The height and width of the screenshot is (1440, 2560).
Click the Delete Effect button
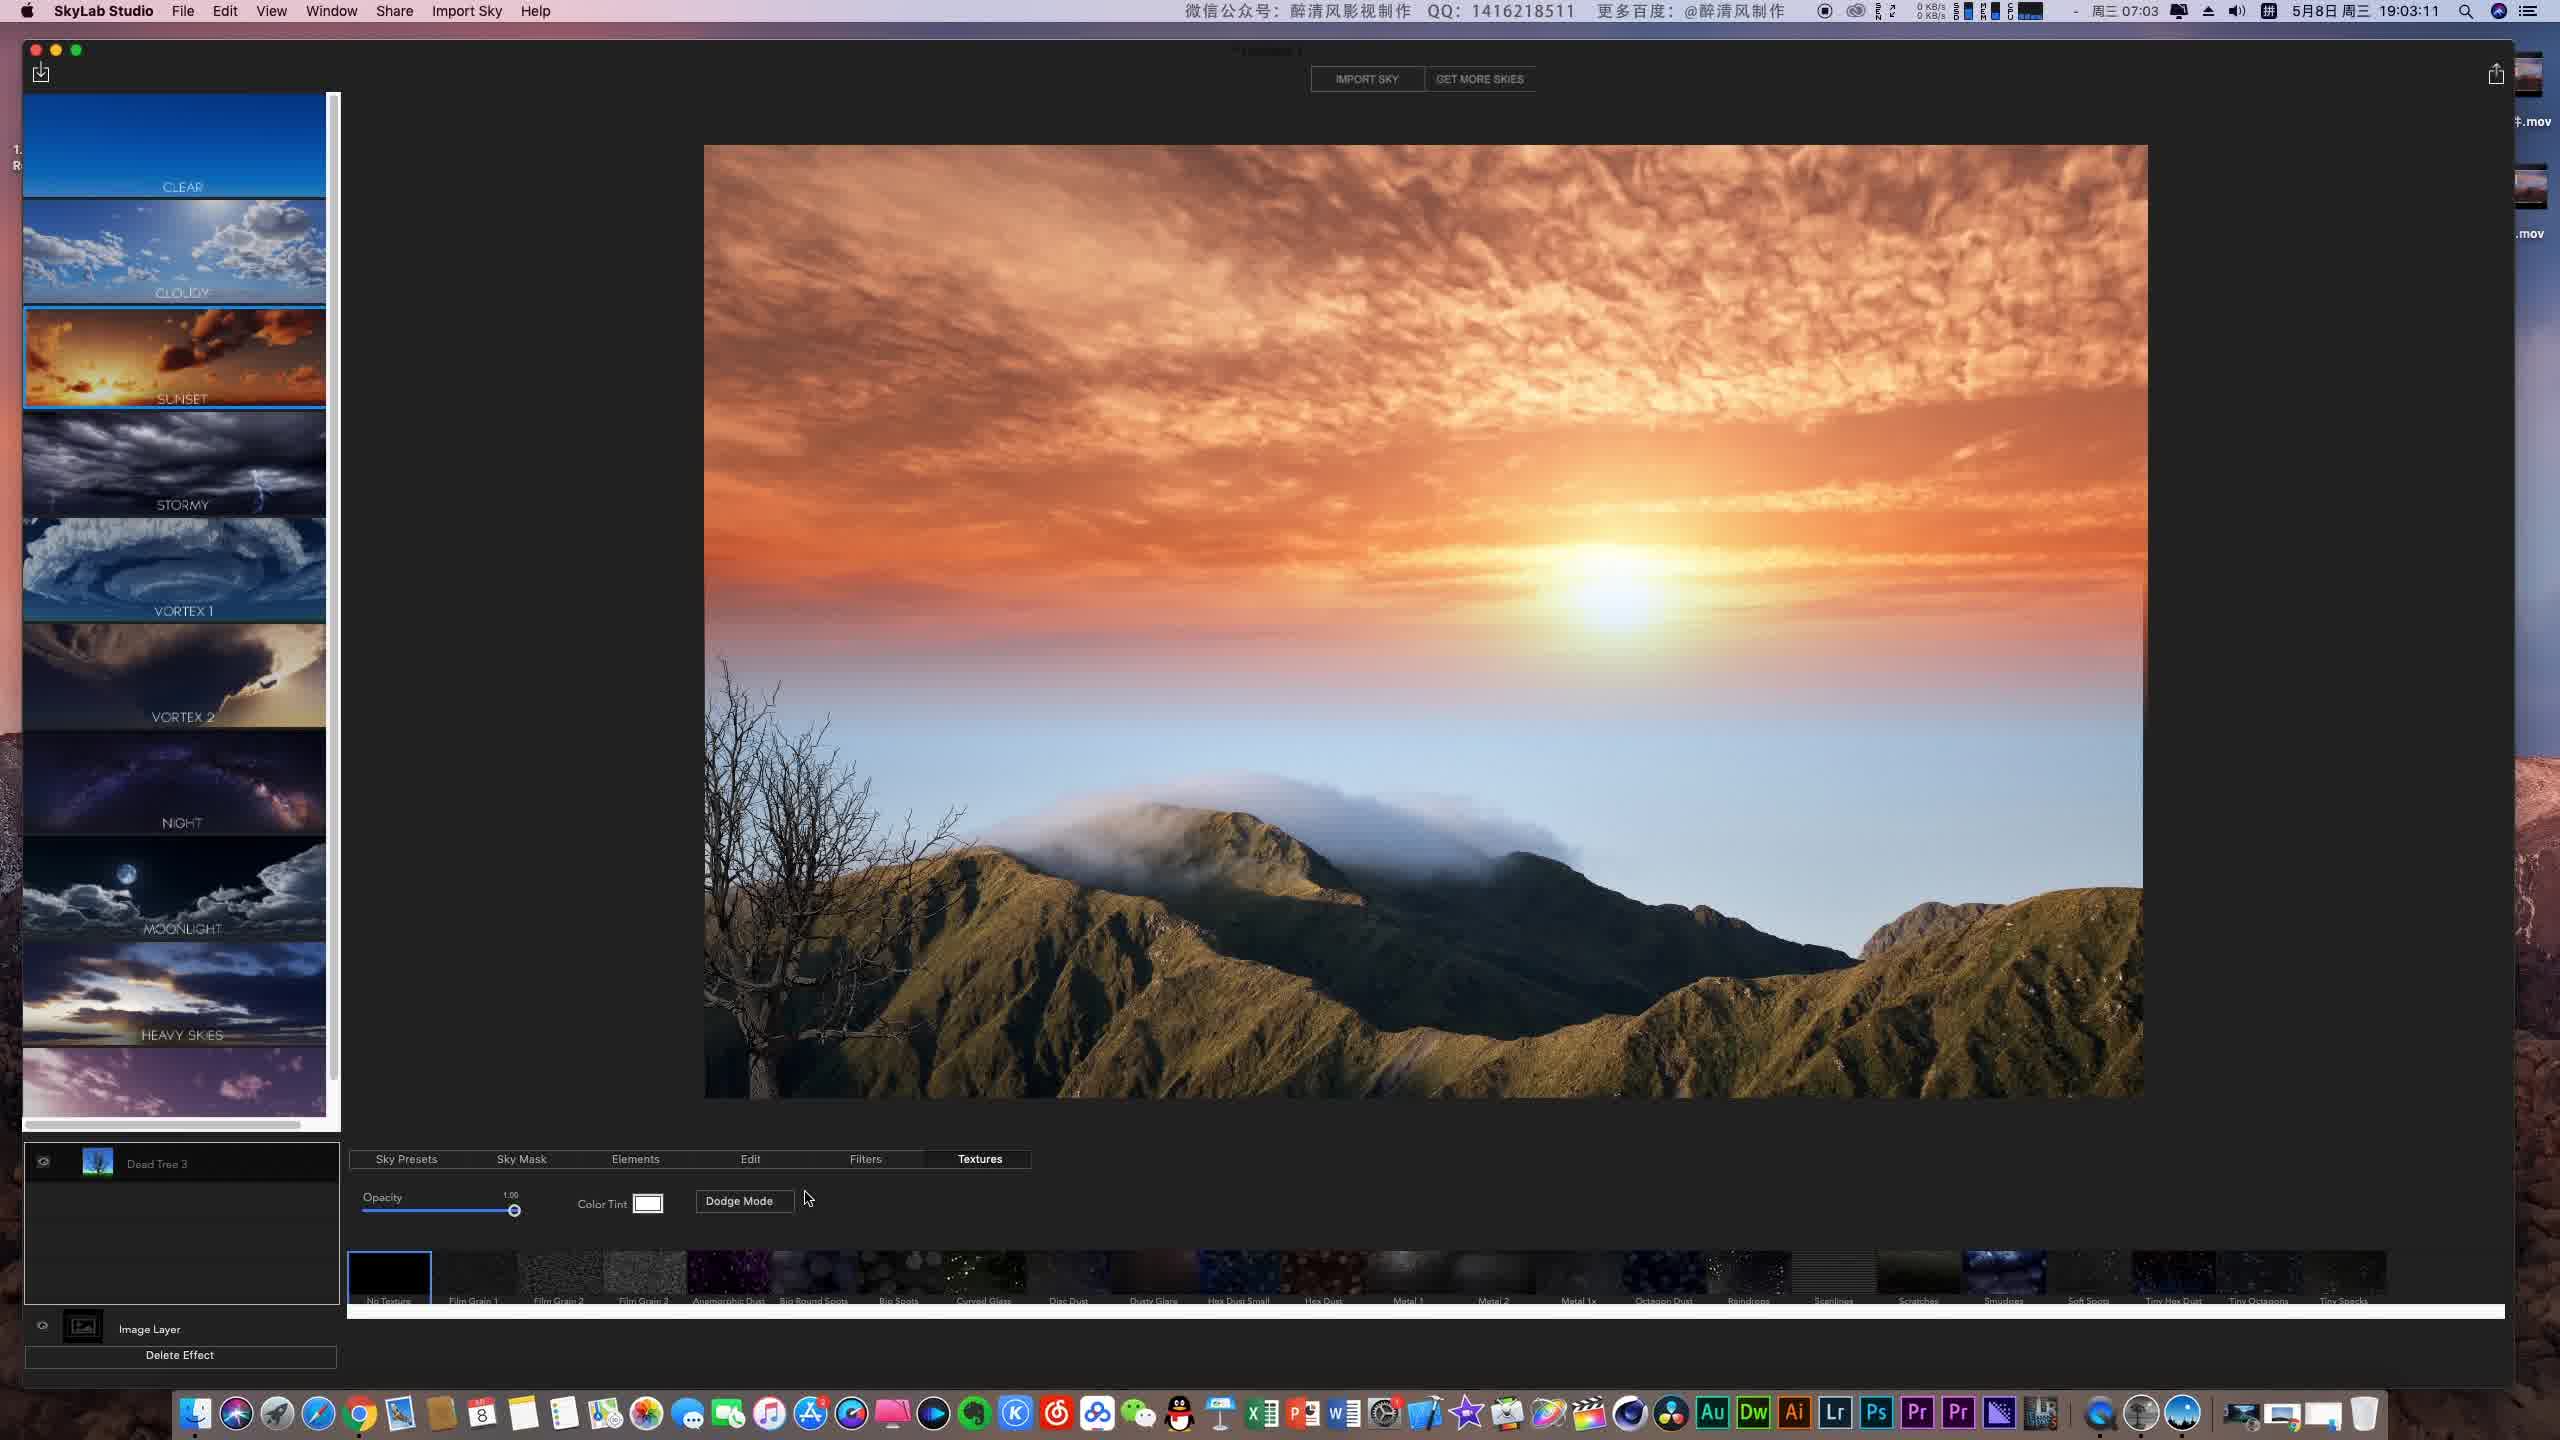tap(180, 1356)
